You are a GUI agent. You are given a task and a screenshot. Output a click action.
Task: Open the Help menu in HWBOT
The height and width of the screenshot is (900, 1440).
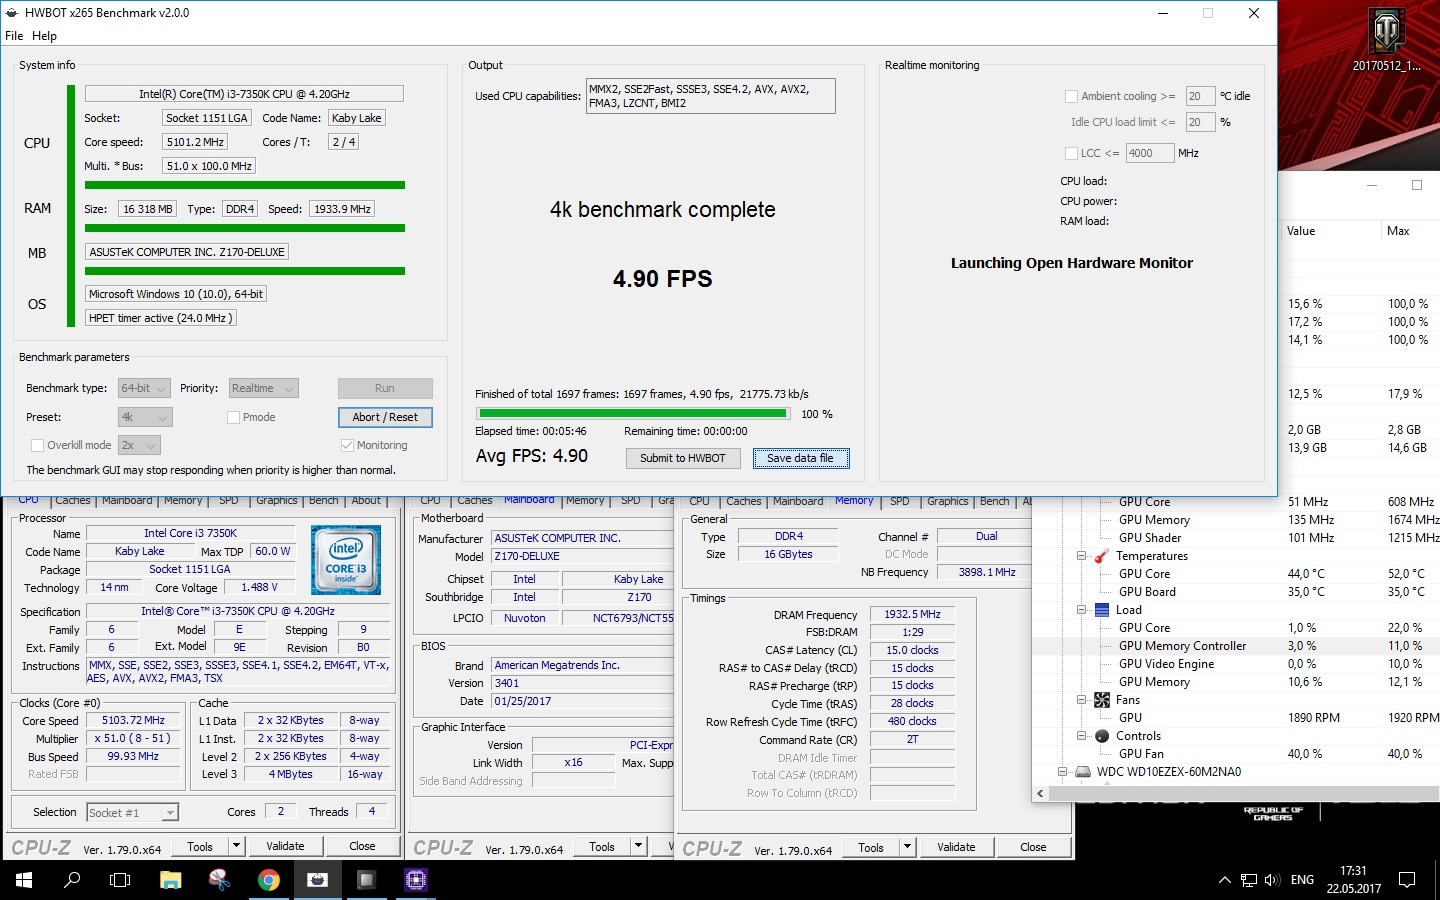coord(44,36)
